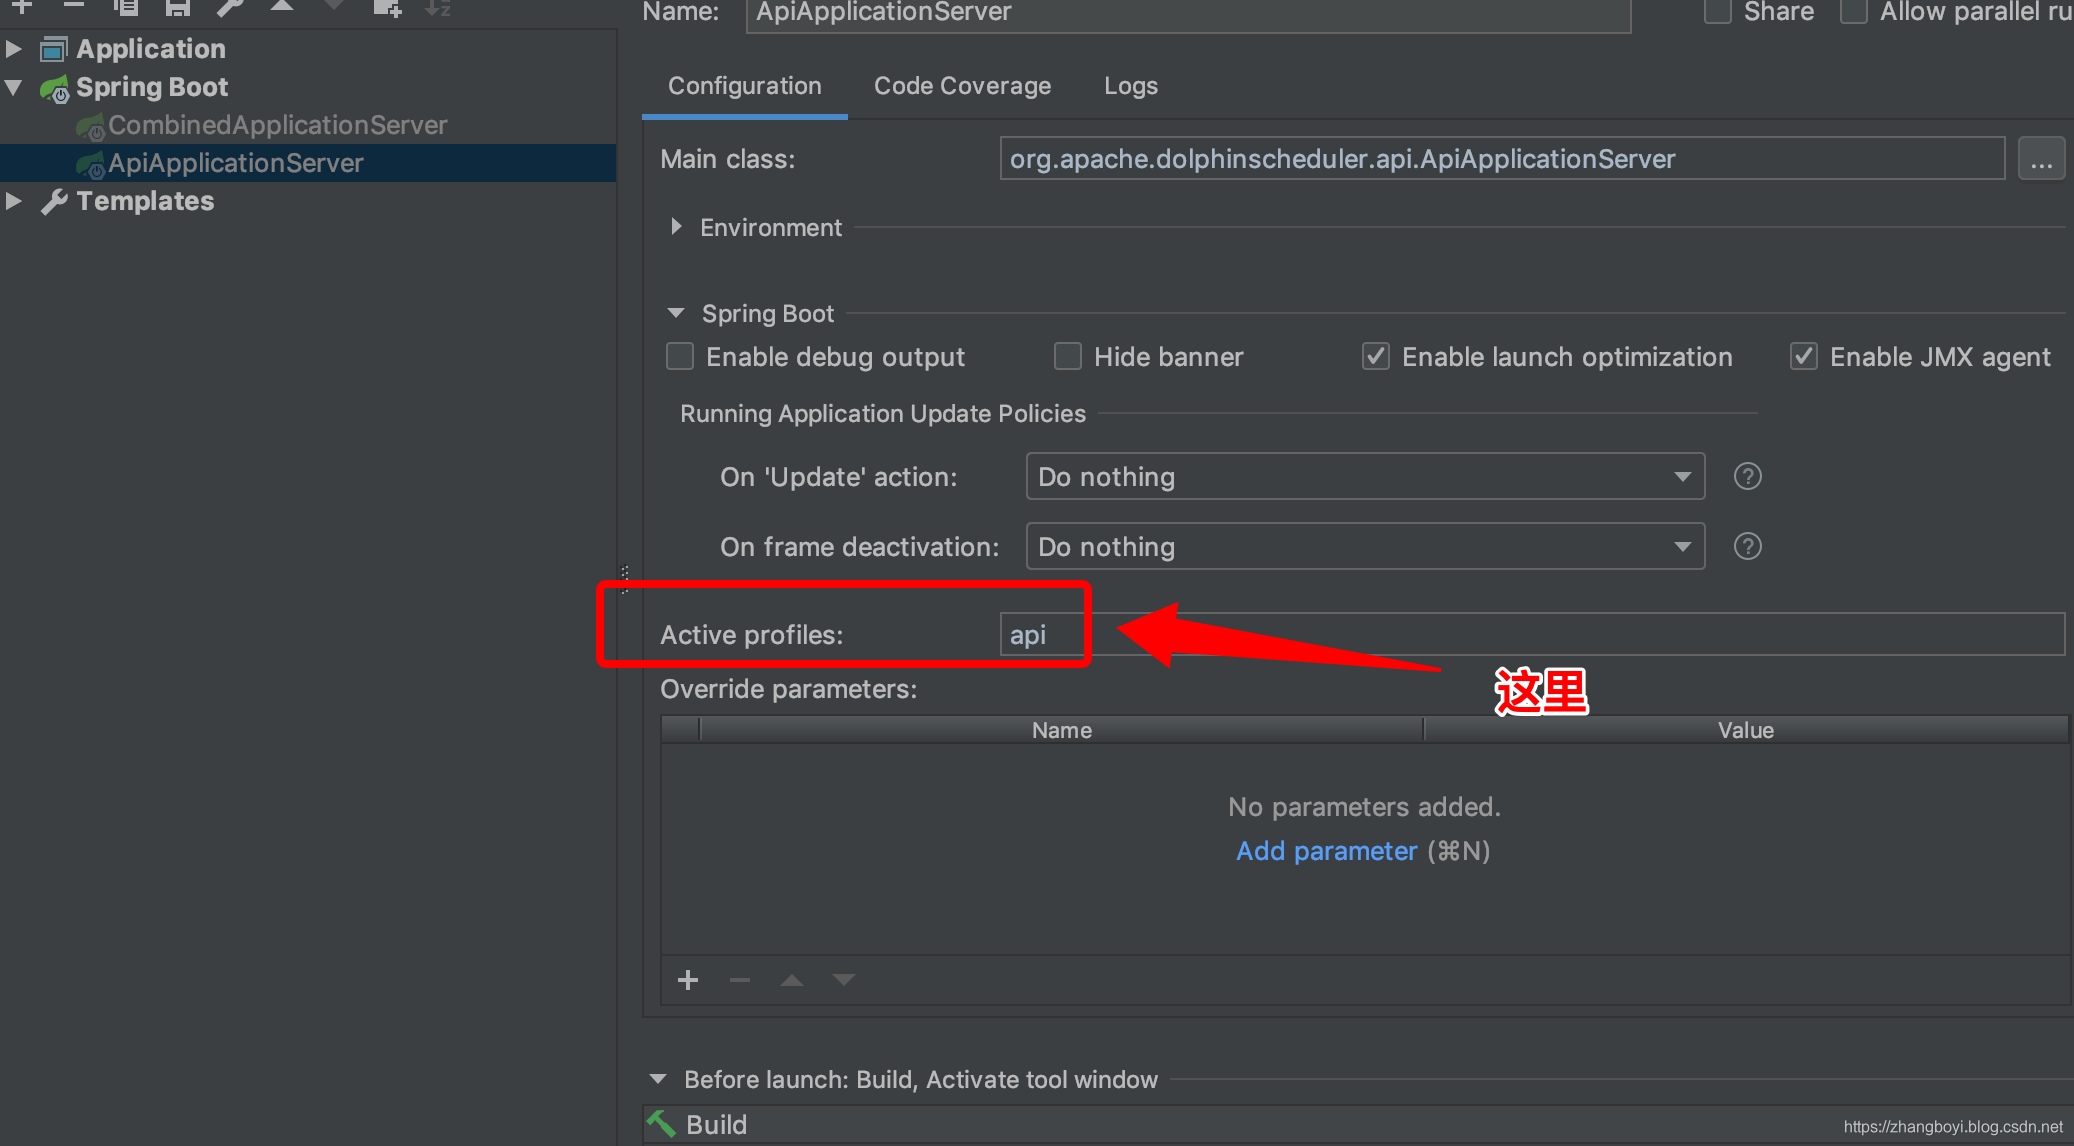Click the copy configuration icon in toolbar
2074x1146 pixels.
tap(126, 8)
